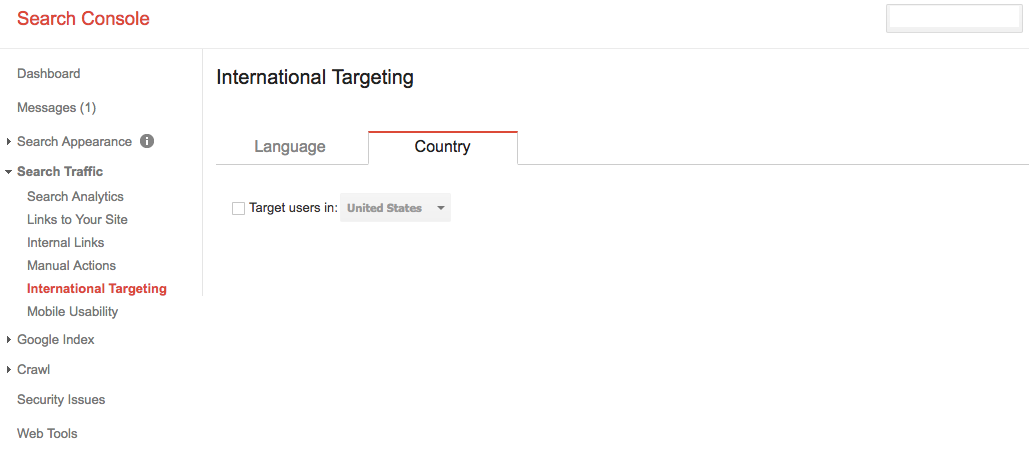Switch to the Language tab
Viewport: 1029px width, 449px height.
[x=290, y=146]
